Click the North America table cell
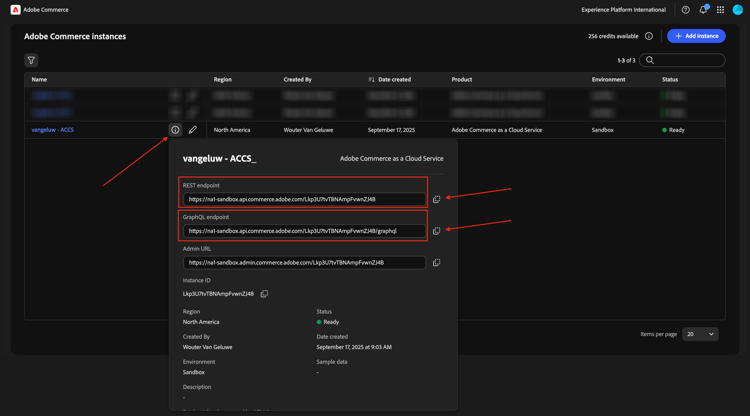This screenshot has width=750, height=416. [x=232, y=130]
